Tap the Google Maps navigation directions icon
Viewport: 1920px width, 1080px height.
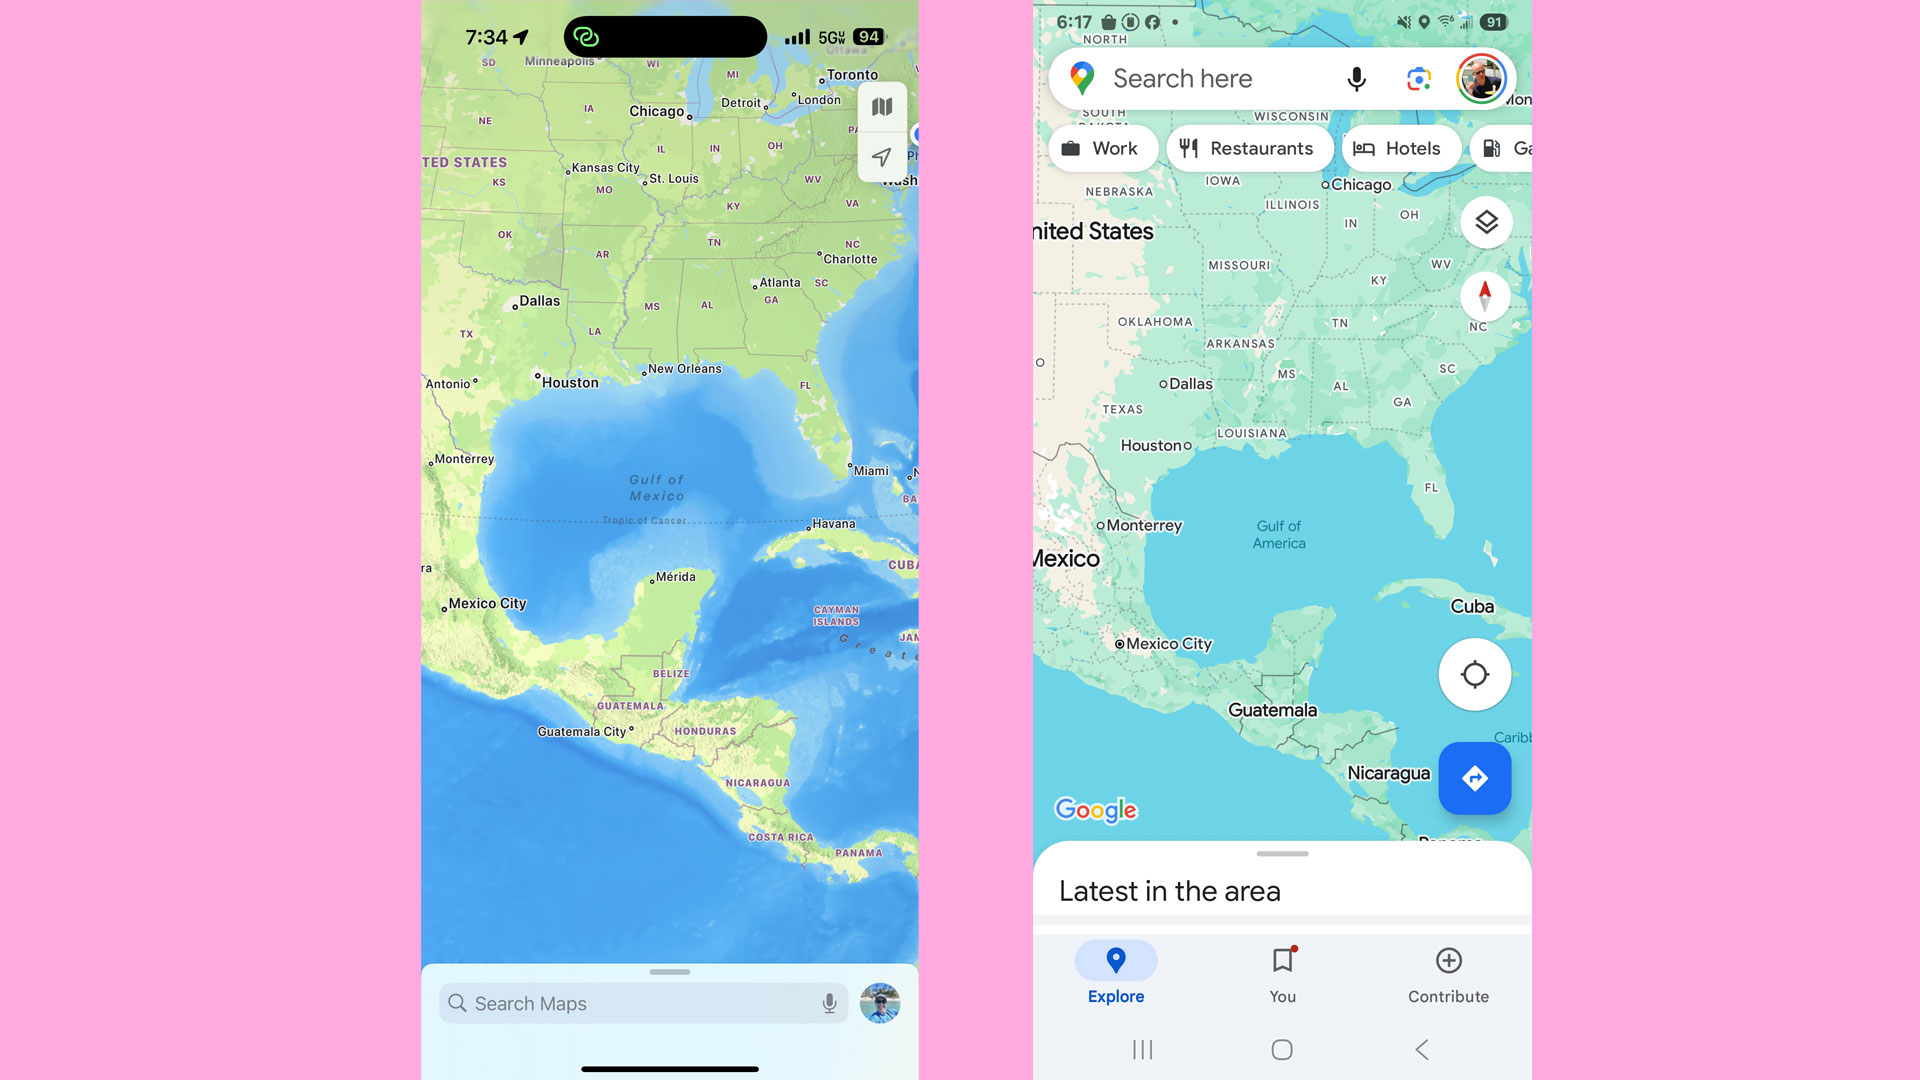[1474, 777]
